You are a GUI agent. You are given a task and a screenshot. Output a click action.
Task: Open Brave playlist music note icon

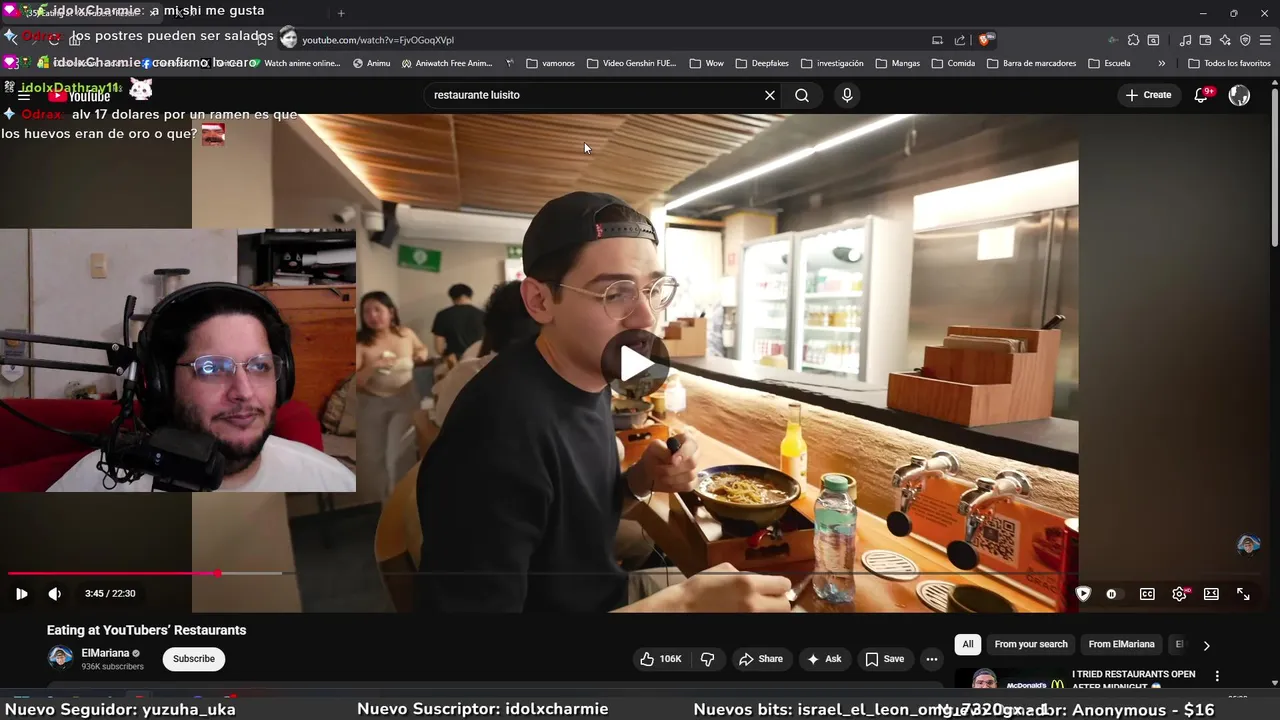point(1185,40)
